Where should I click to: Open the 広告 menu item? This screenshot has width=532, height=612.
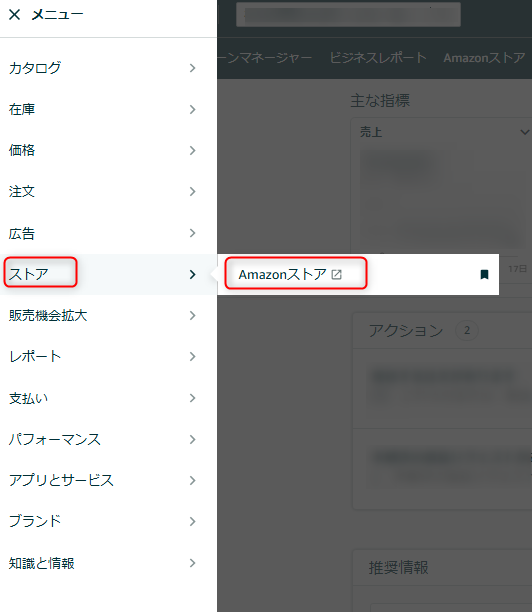point(109,233)
